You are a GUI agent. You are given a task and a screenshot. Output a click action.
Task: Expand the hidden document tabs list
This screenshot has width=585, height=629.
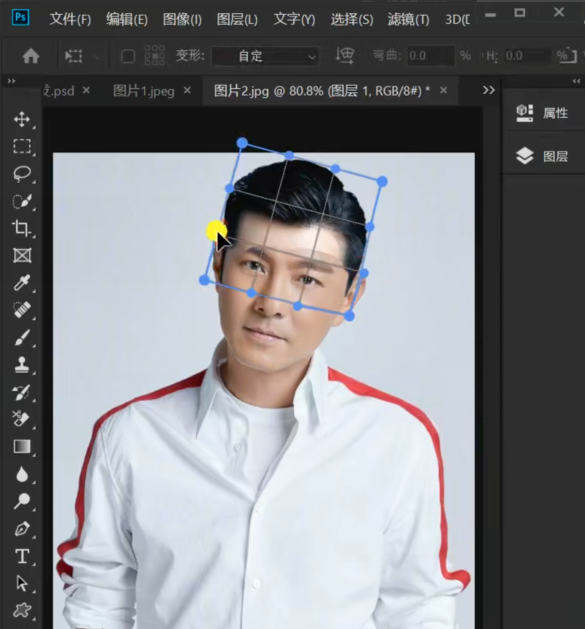488,90
